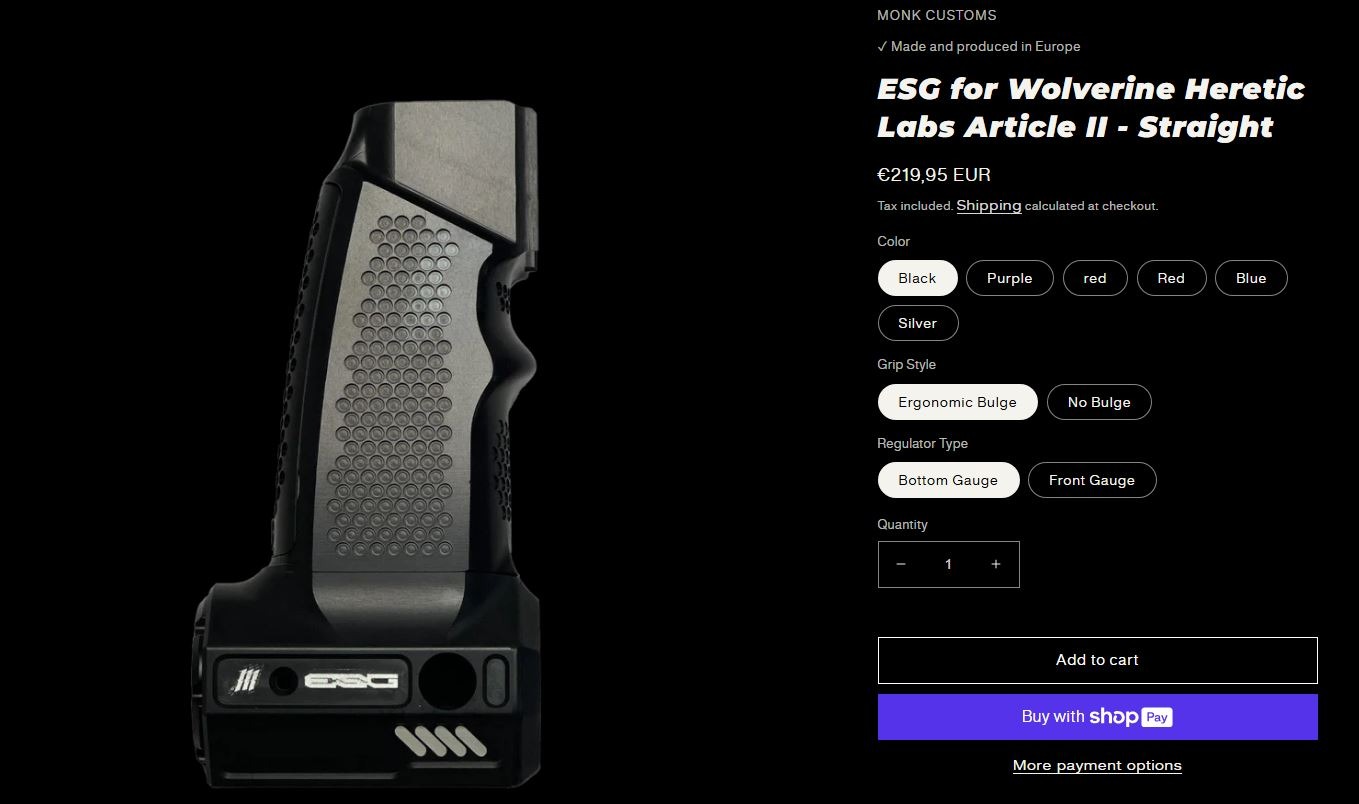Open the Shipping policy link

point(989,205)
